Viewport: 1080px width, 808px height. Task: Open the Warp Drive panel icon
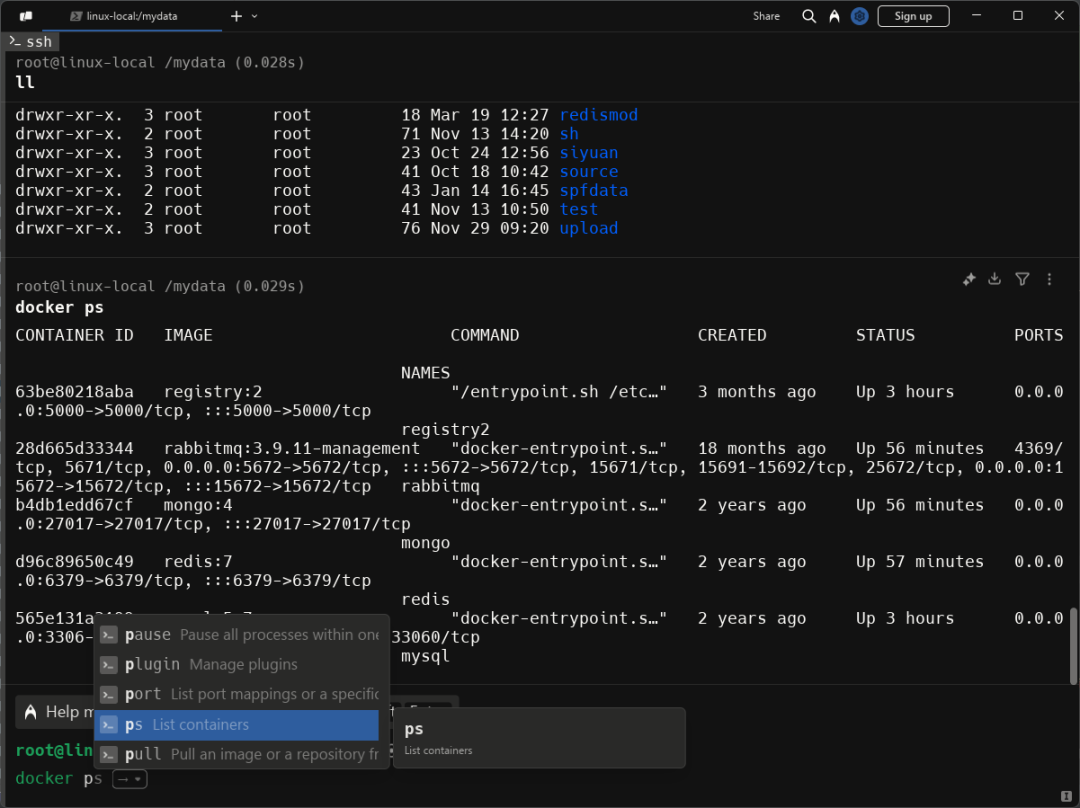[x=26, y=16]
